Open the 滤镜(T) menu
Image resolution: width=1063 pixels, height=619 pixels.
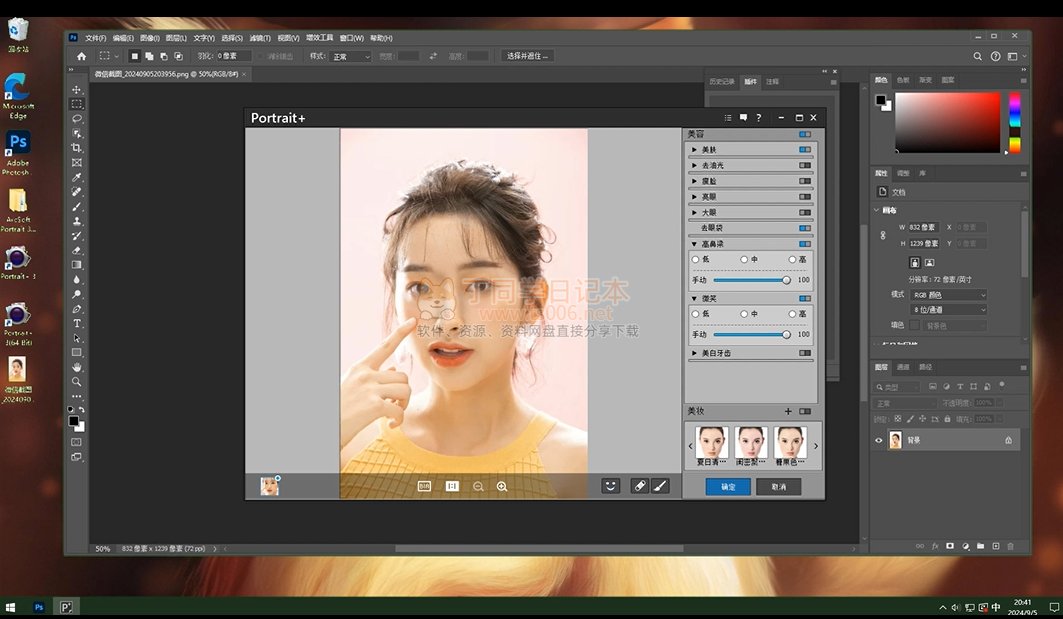[x=259, y=38]
